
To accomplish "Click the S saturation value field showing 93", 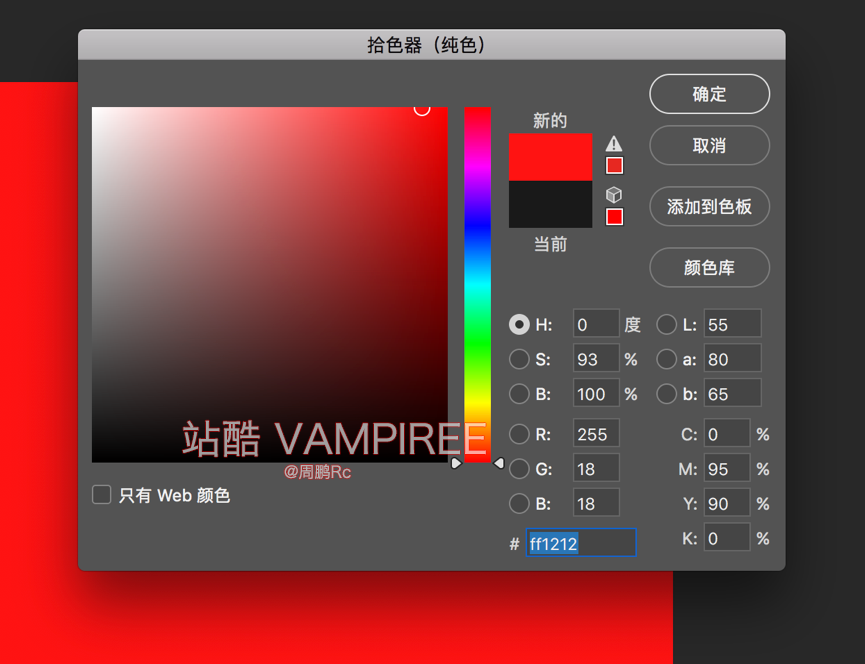I will [x=596, y=358].
